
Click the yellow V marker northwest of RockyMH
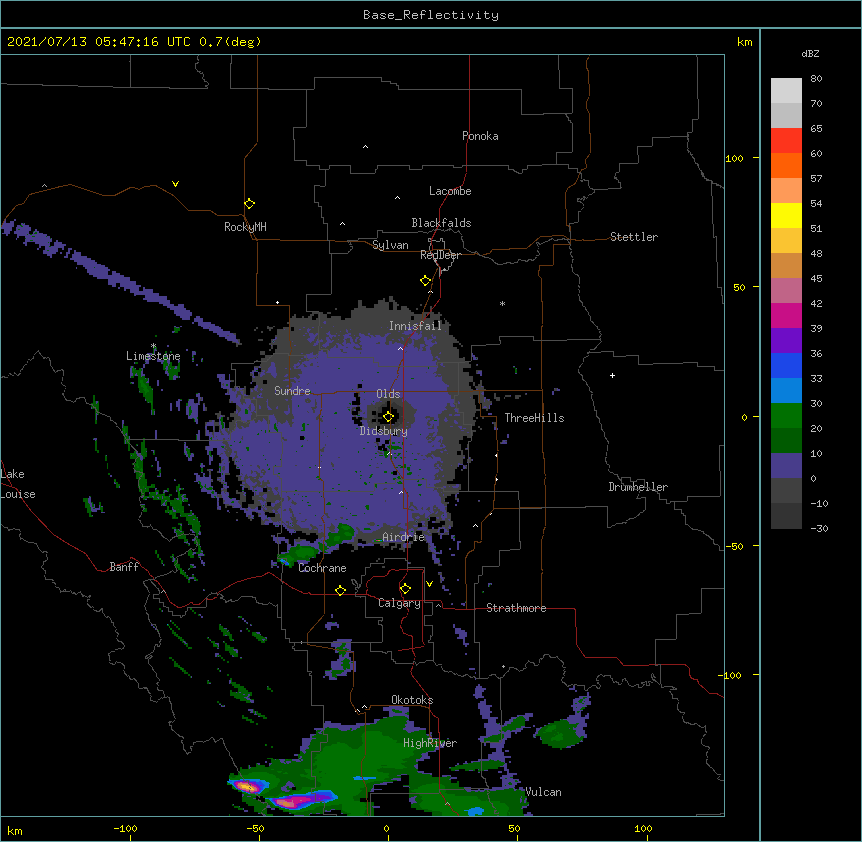pos(175,184)
